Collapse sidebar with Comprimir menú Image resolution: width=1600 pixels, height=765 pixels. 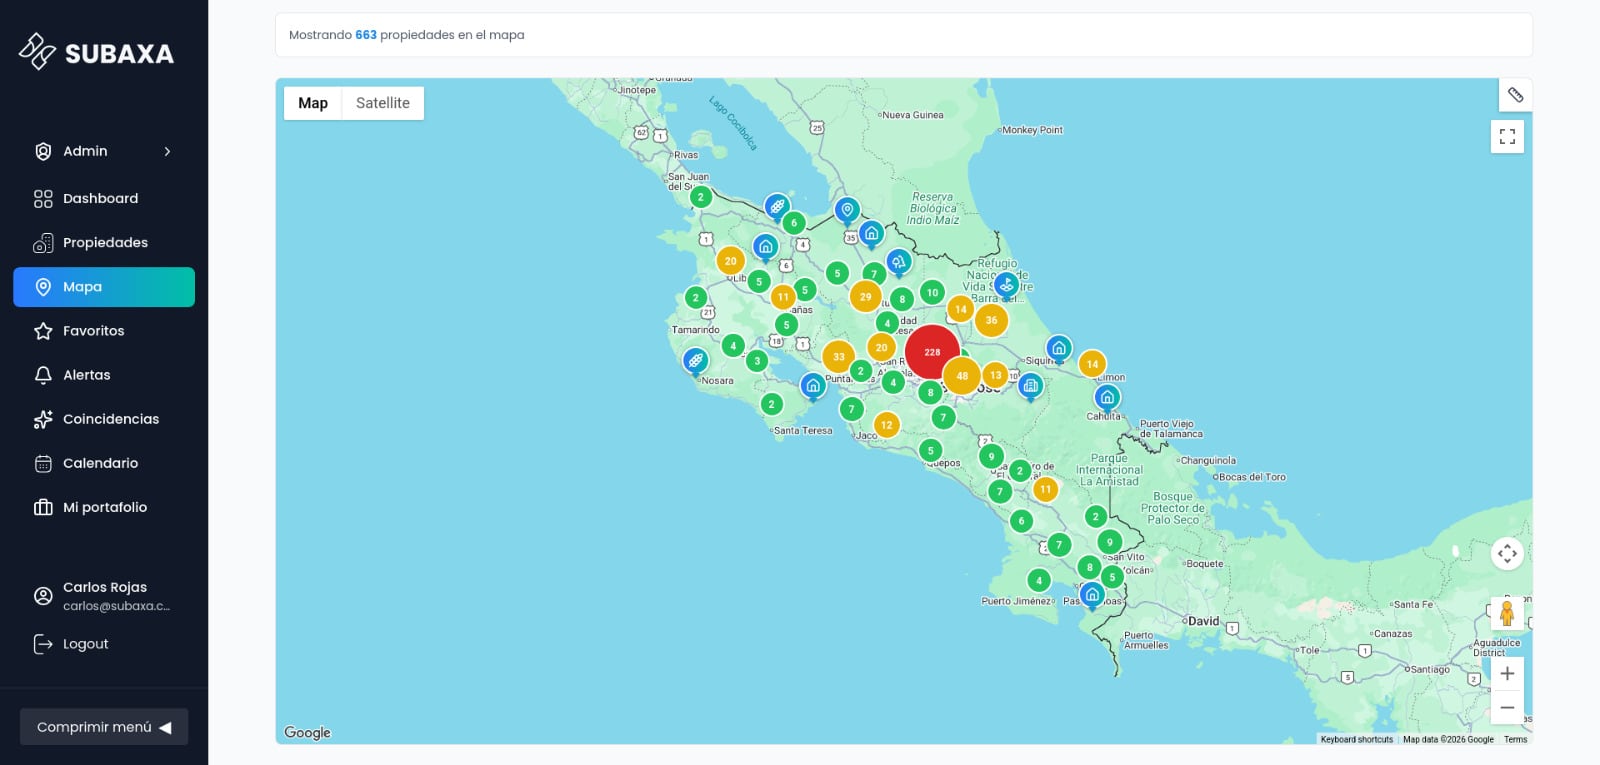104,727
